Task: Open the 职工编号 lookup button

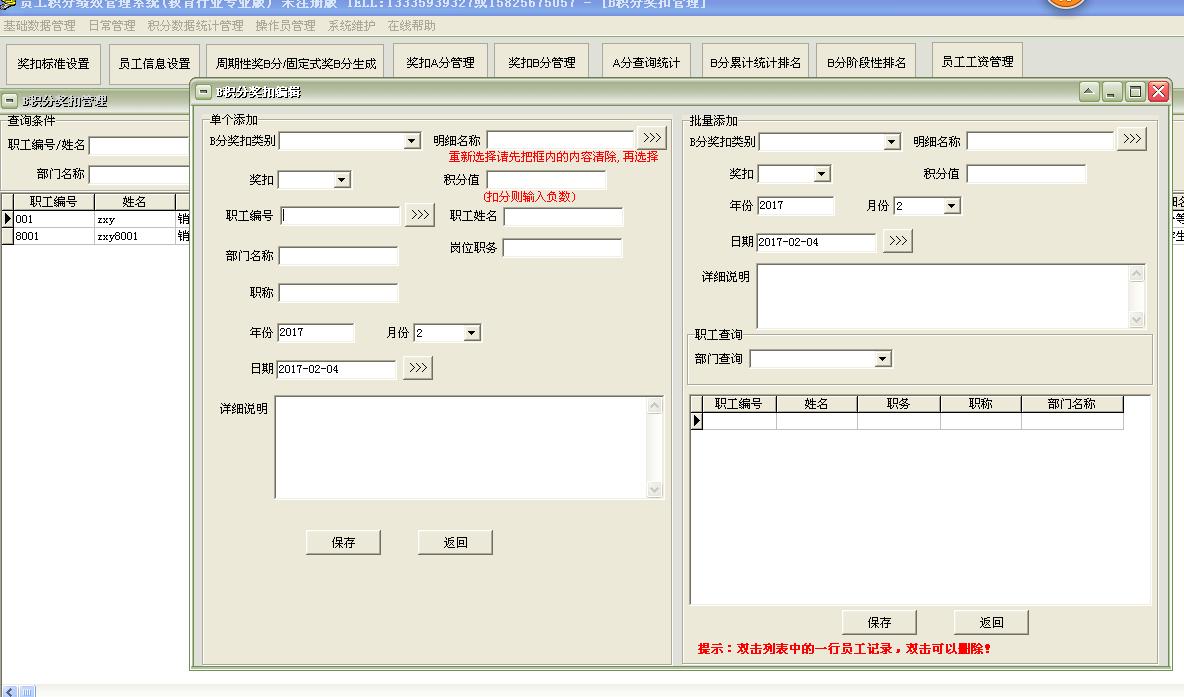Action: pos(419,215)
